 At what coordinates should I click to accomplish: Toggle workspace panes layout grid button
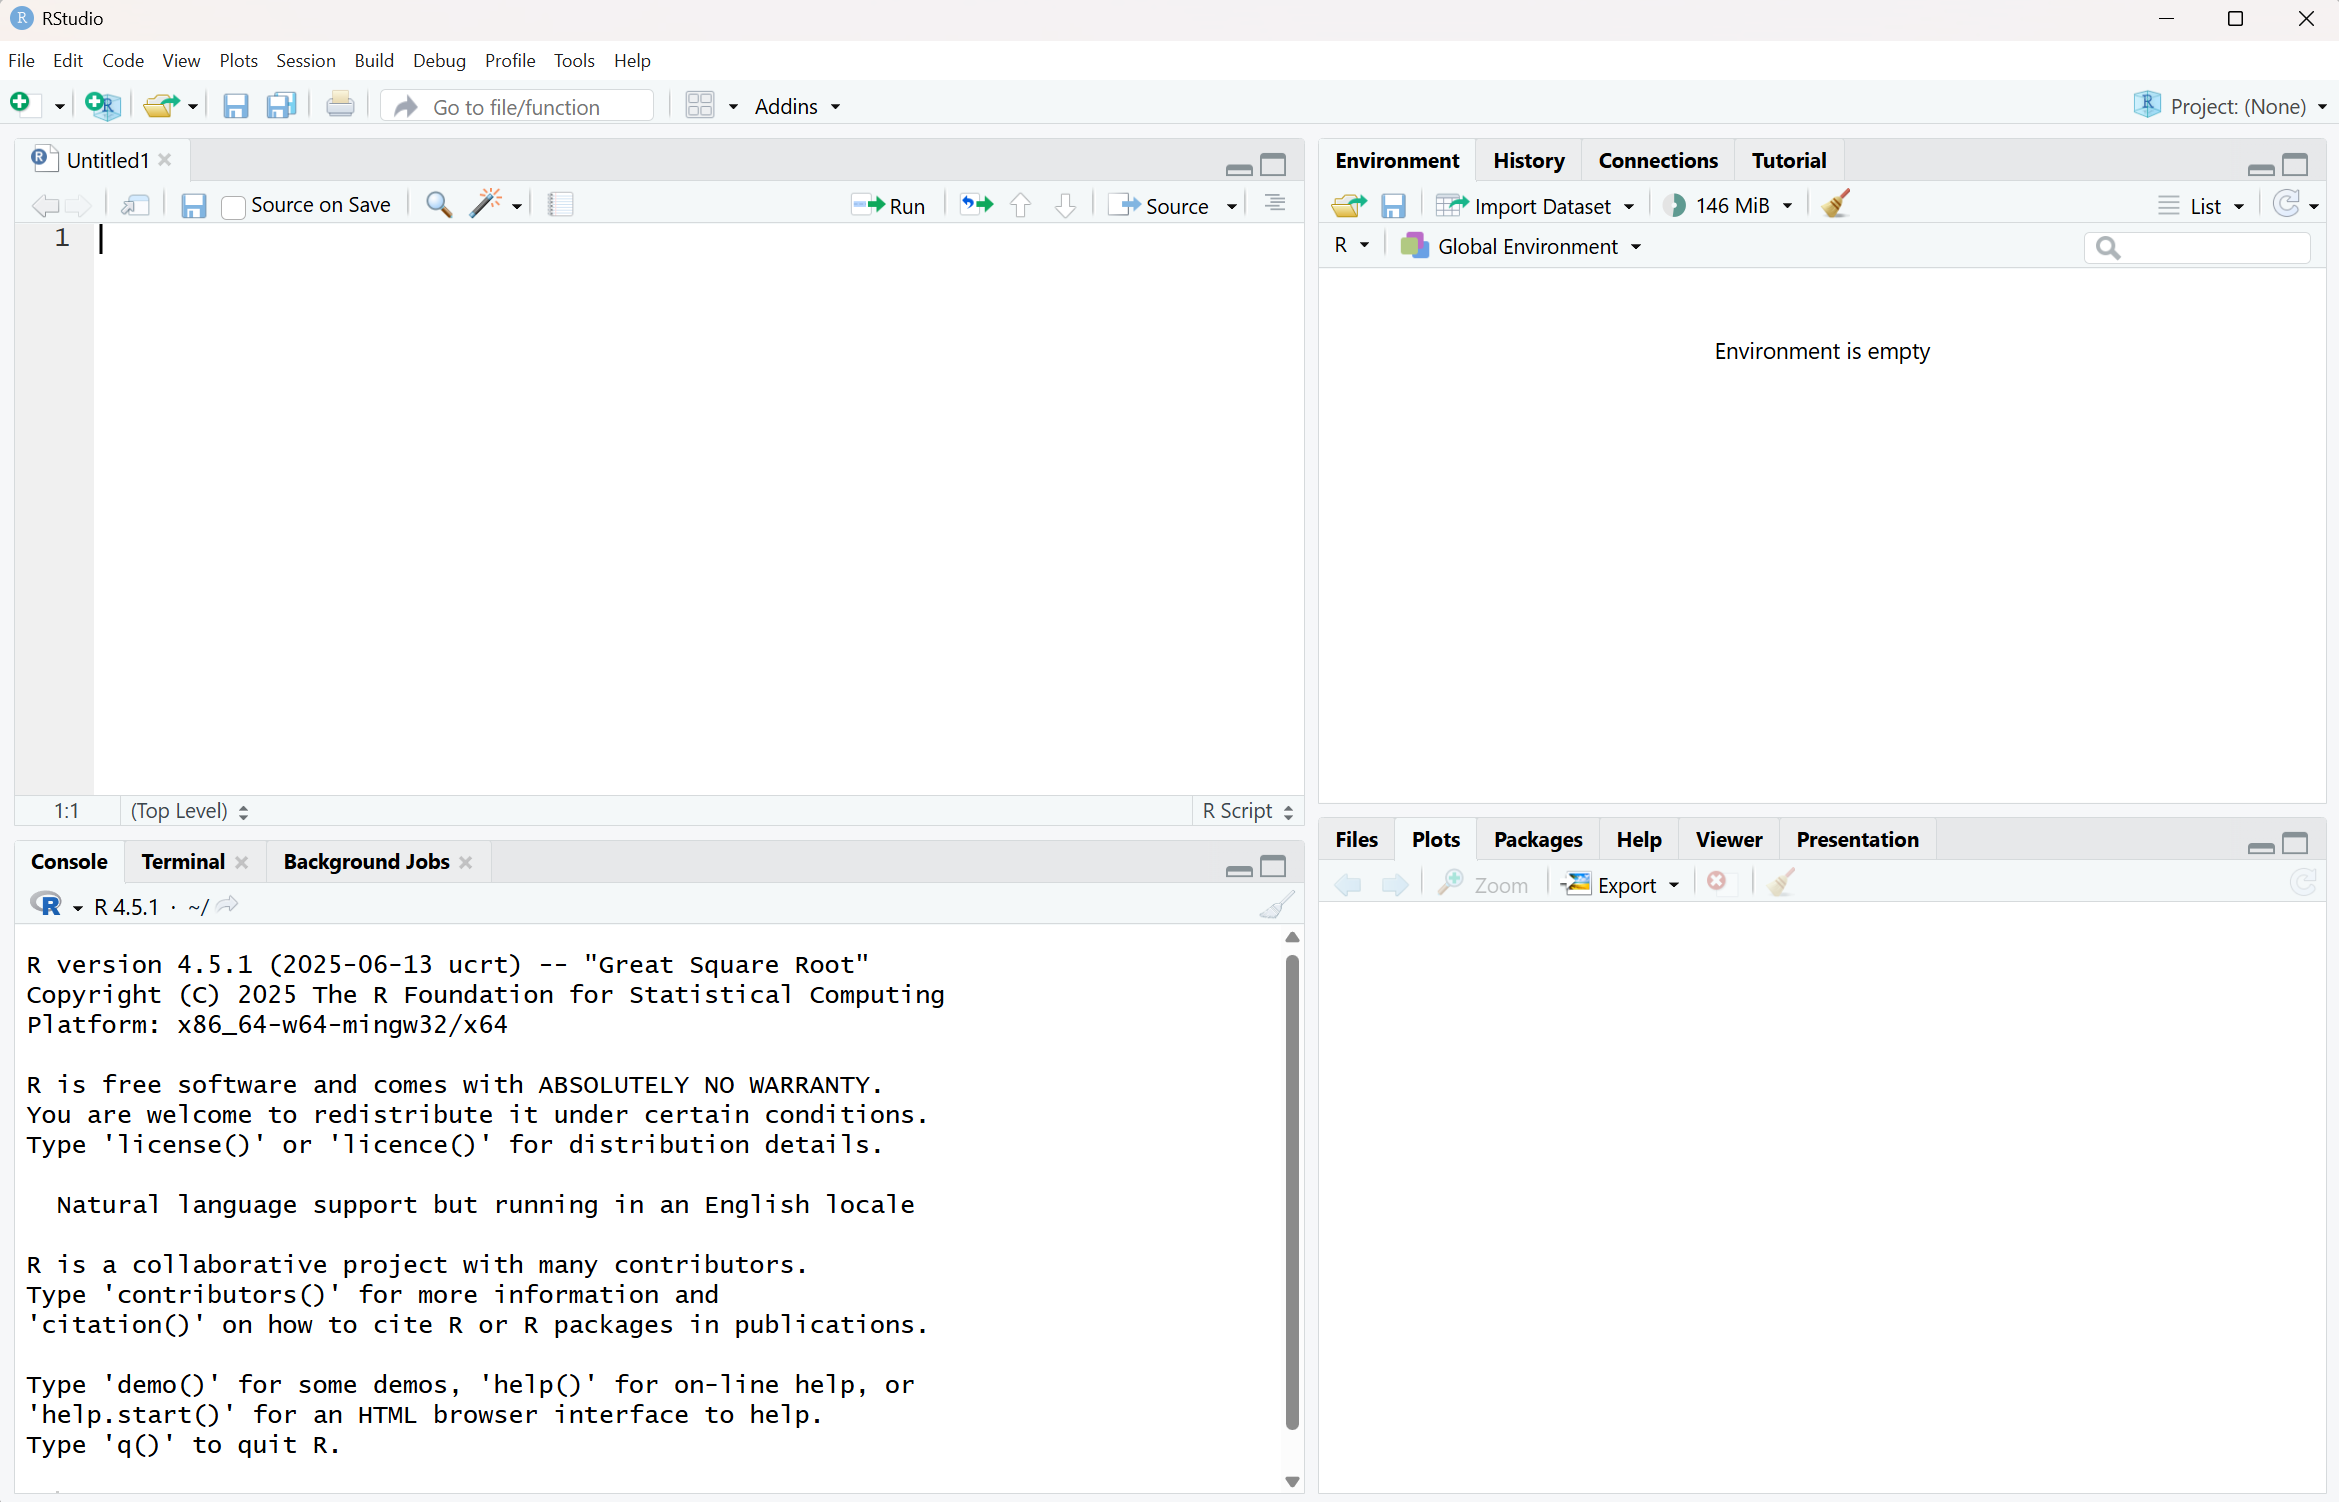point(700,106)
